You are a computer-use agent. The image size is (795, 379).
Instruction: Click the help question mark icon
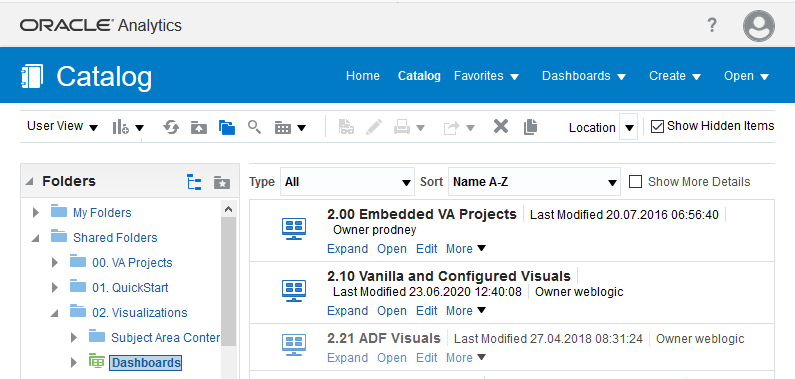(x=712, y=24)
